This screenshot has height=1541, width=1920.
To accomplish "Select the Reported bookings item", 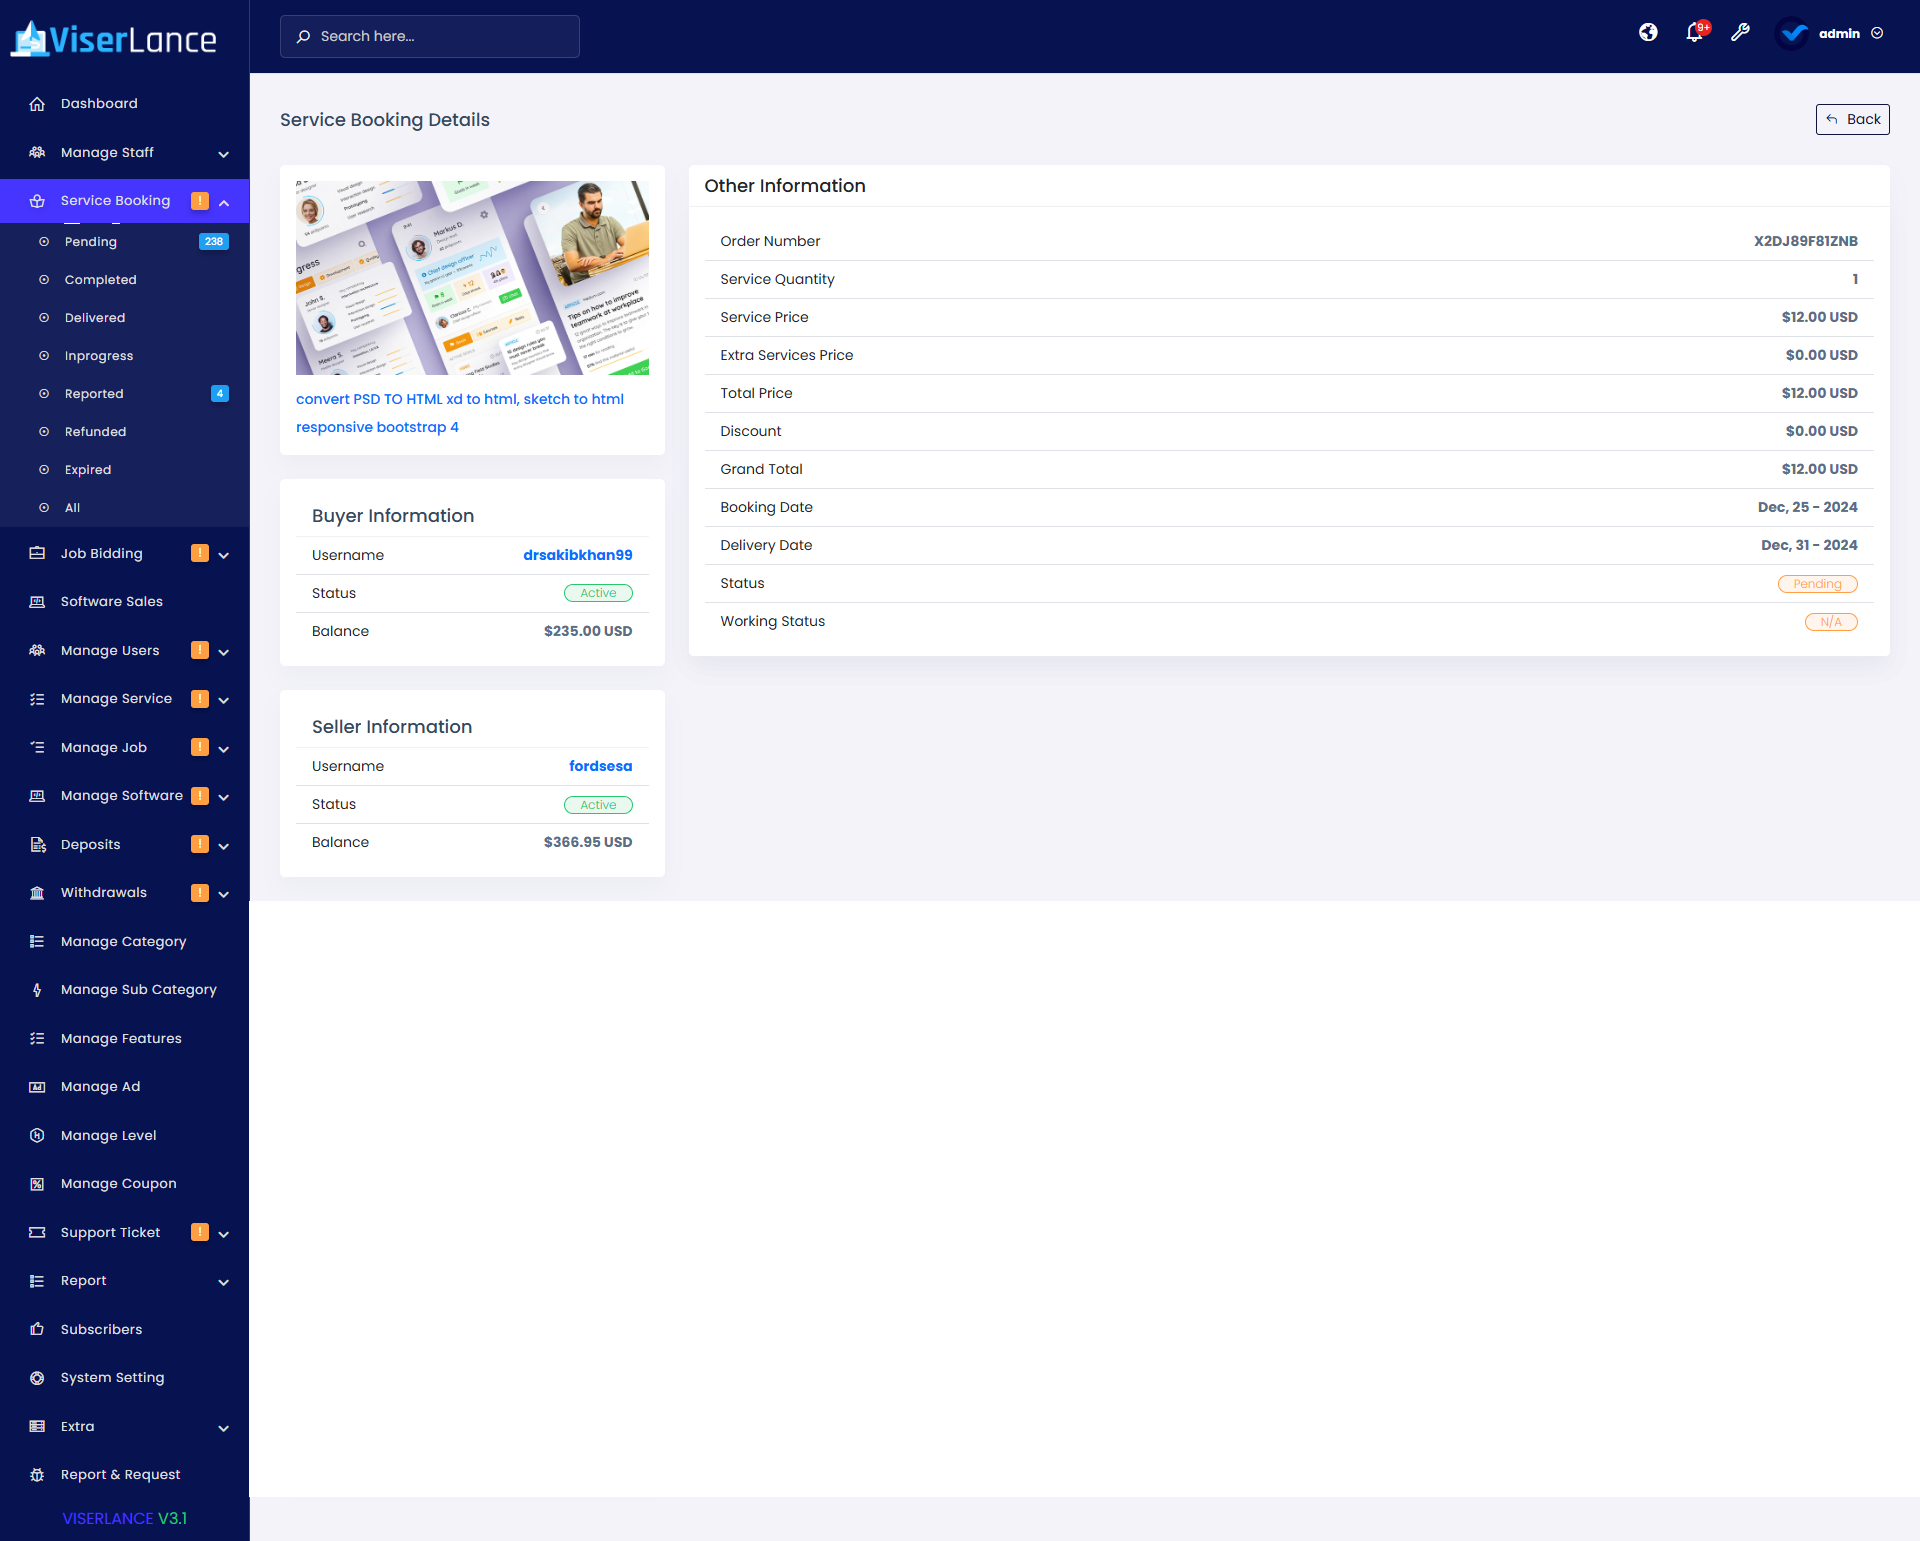I will click(x=94, y=394).
